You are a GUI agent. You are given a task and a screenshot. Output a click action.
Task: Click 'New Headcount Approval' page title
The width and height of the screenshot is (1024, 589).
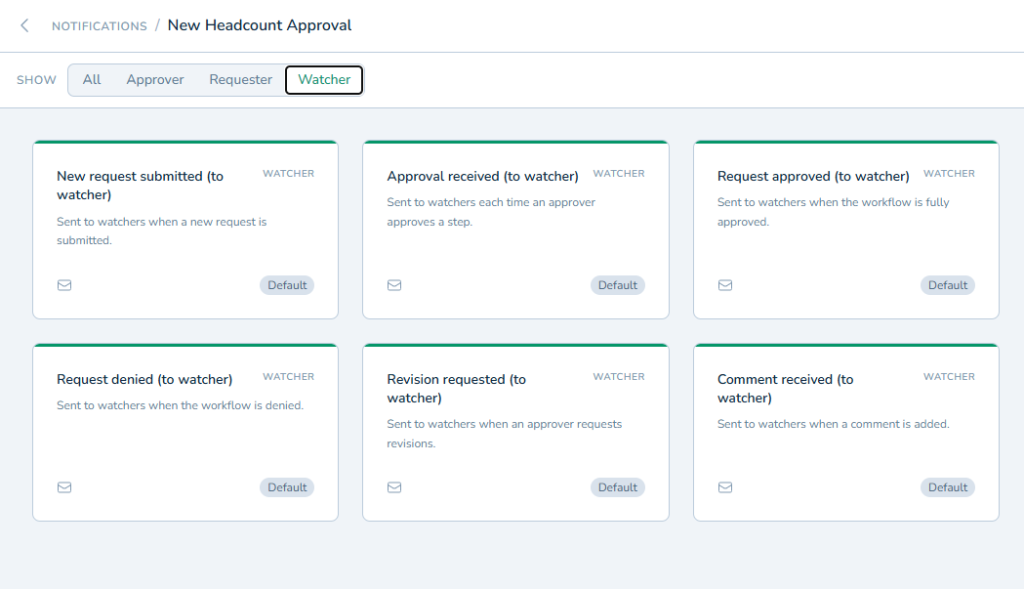point(259,25)
